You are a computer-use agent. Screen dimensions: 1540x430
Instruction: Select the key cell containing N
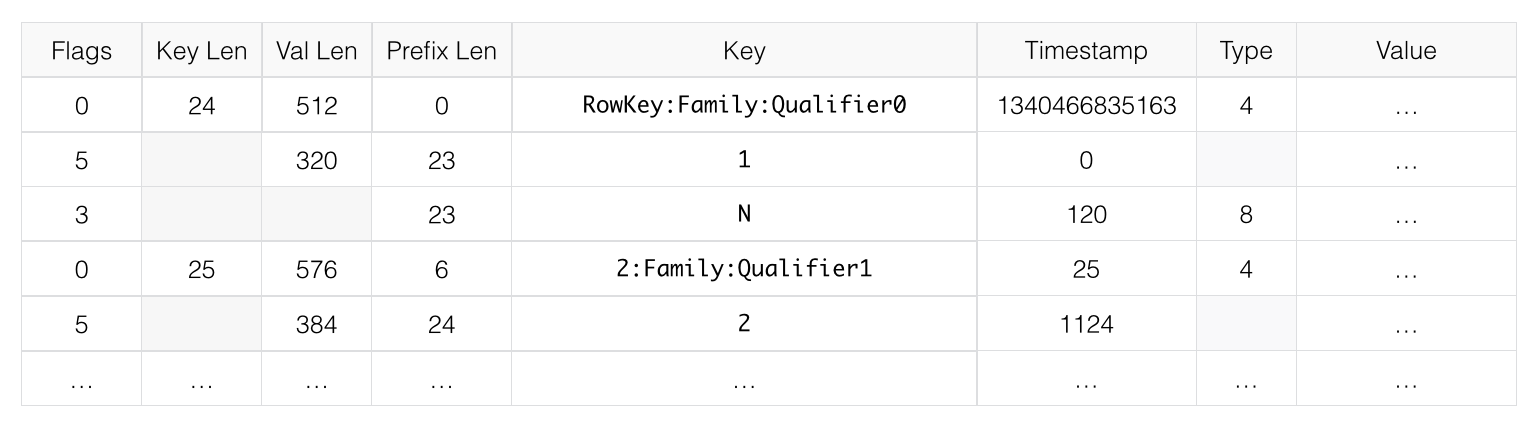click(744, 215)
